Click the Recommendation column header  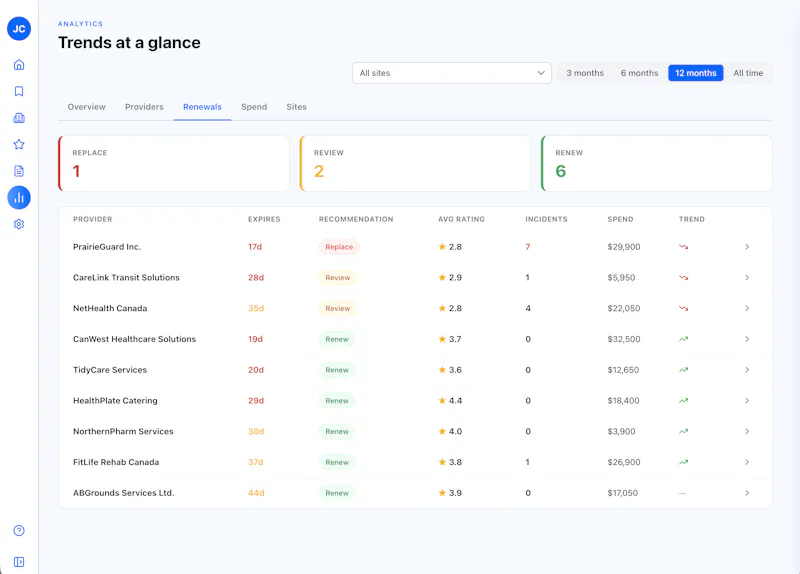(x=356, y=219)
